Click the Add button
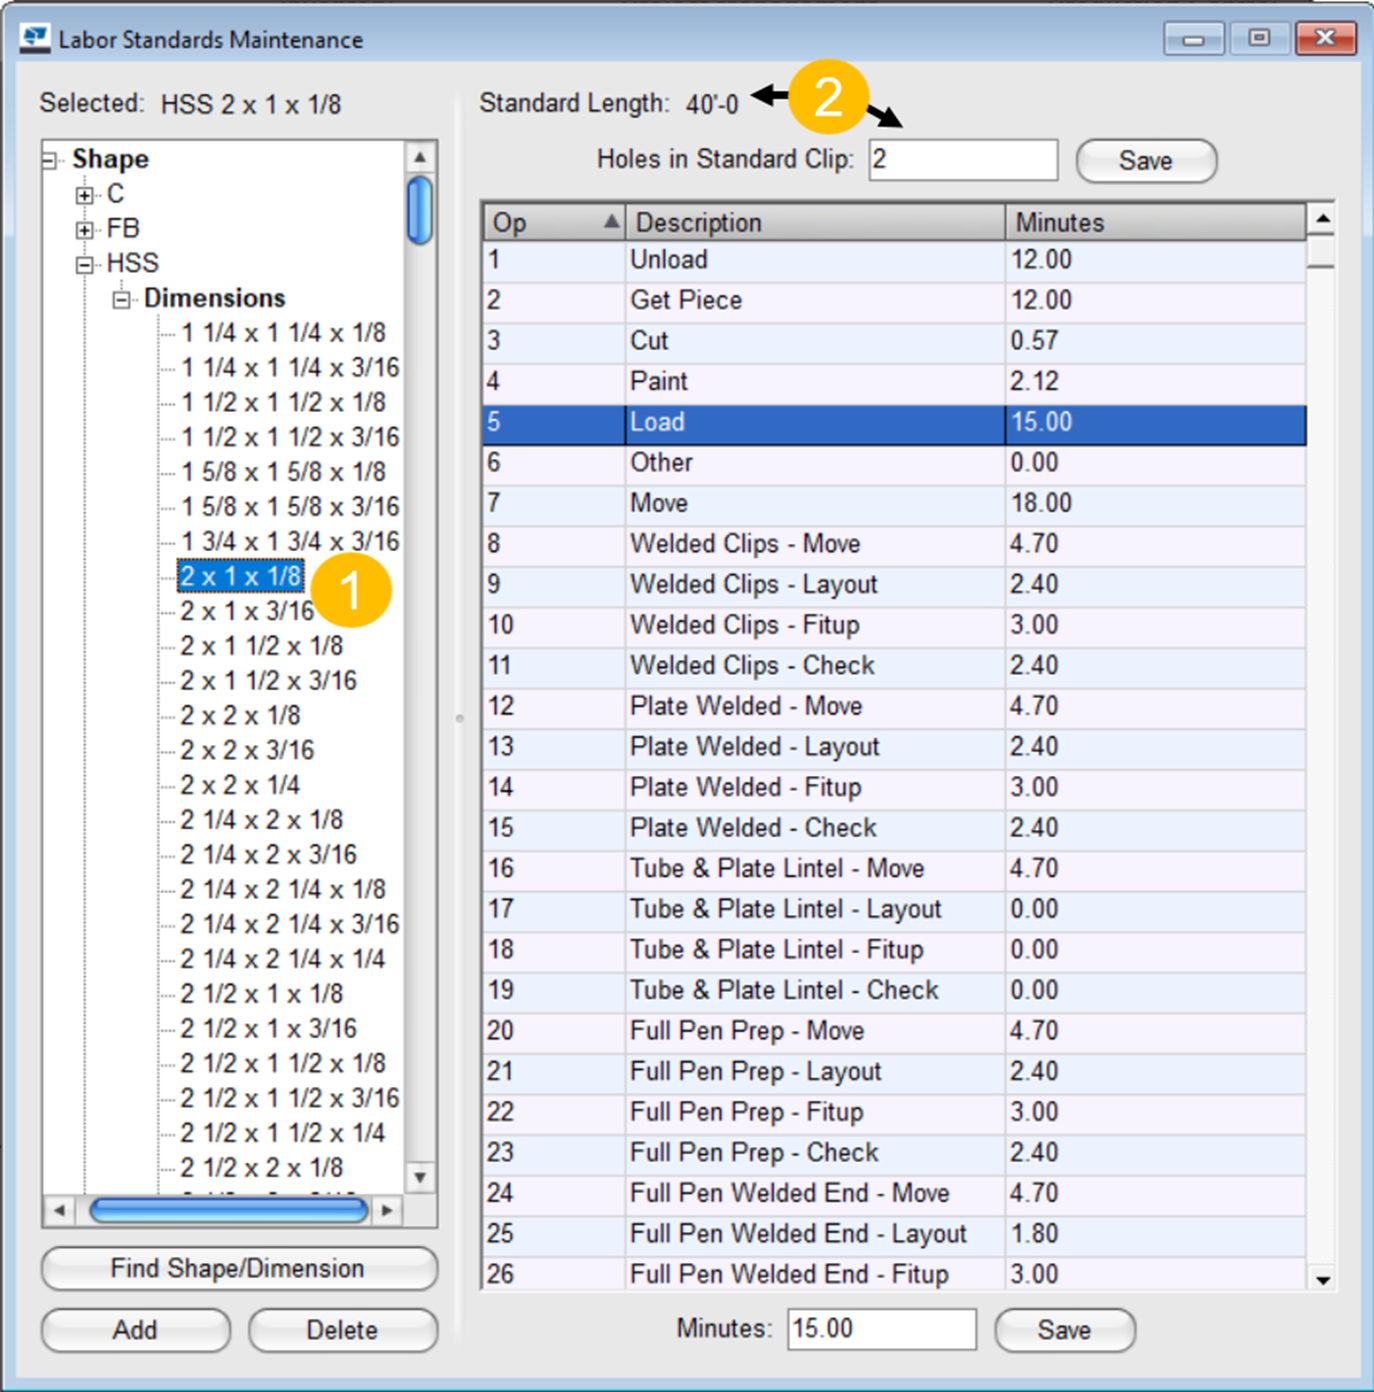Screen dimensions: 1374x1392 (135, 1330)
